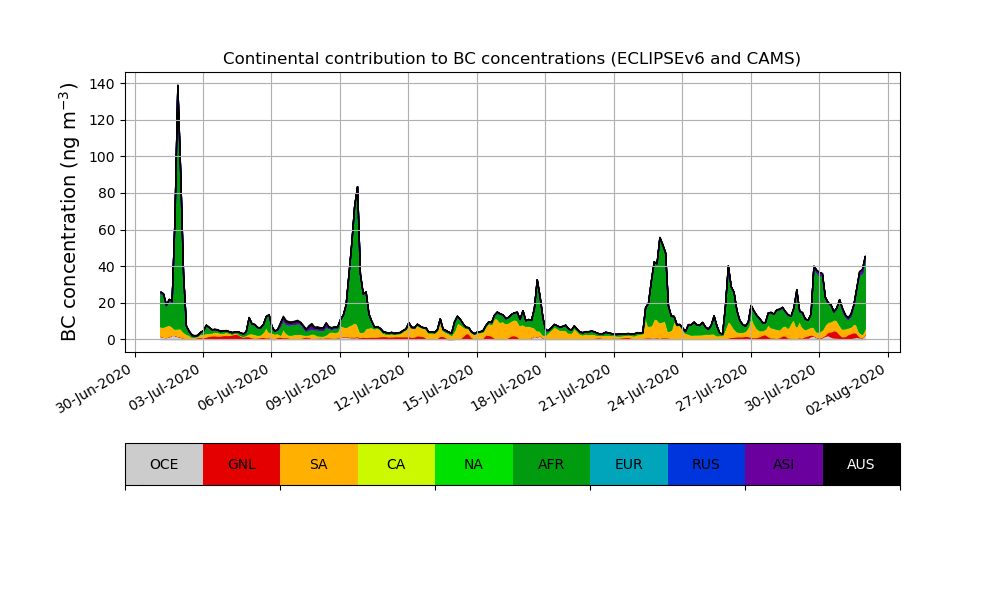Select the dark green AFR swatch

coord(551,464)
